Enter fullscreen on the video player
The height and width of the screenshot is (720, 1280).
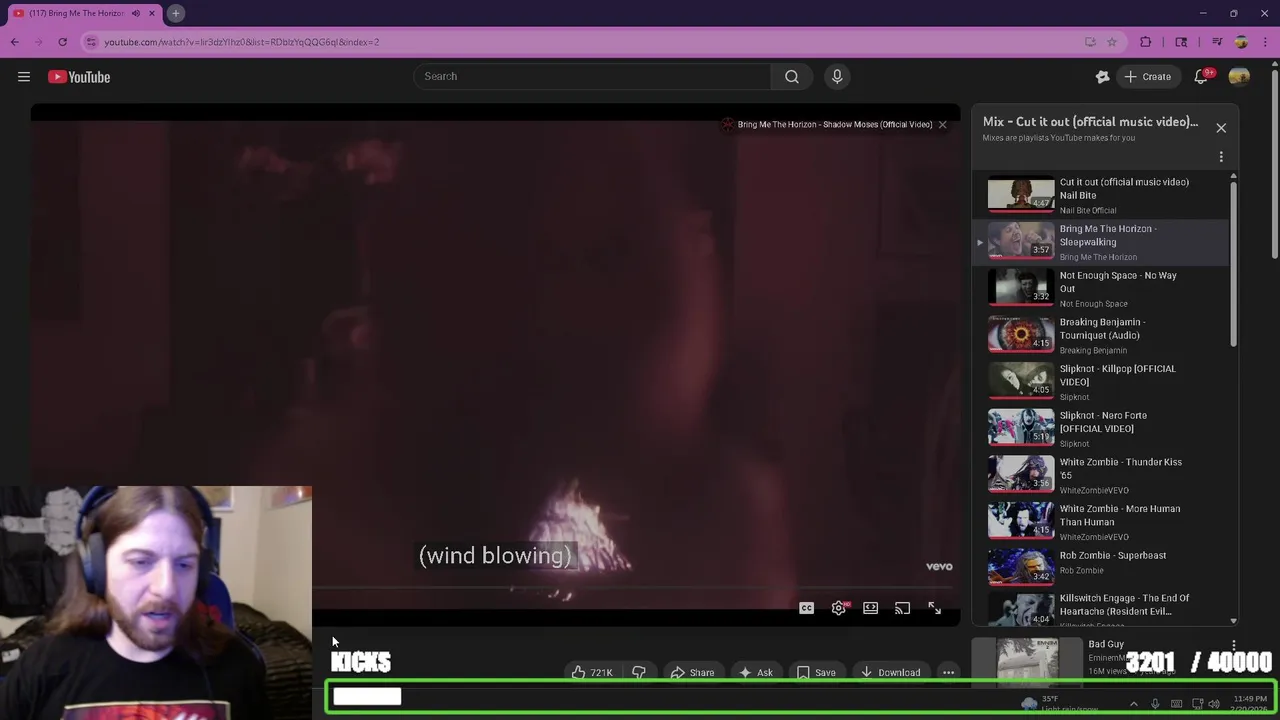click(934, 608)
